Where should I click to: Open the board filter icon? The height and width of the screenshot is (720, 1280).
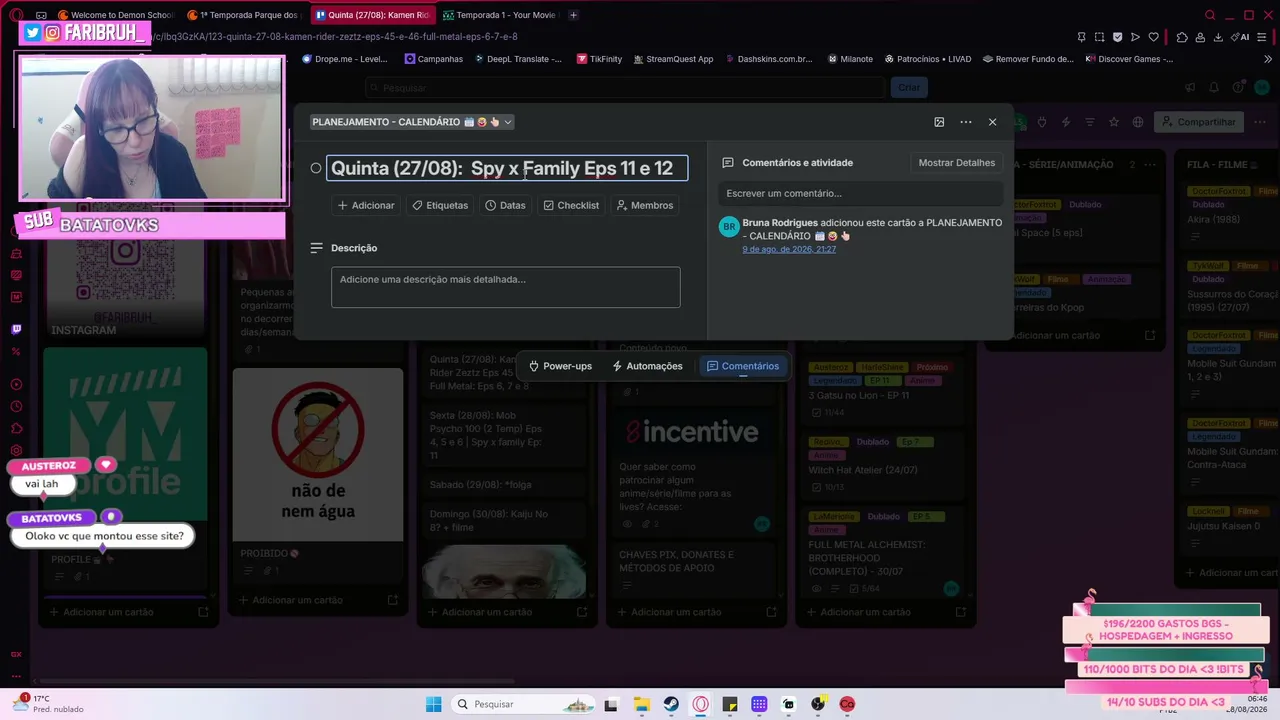[x=1090, y=122]
